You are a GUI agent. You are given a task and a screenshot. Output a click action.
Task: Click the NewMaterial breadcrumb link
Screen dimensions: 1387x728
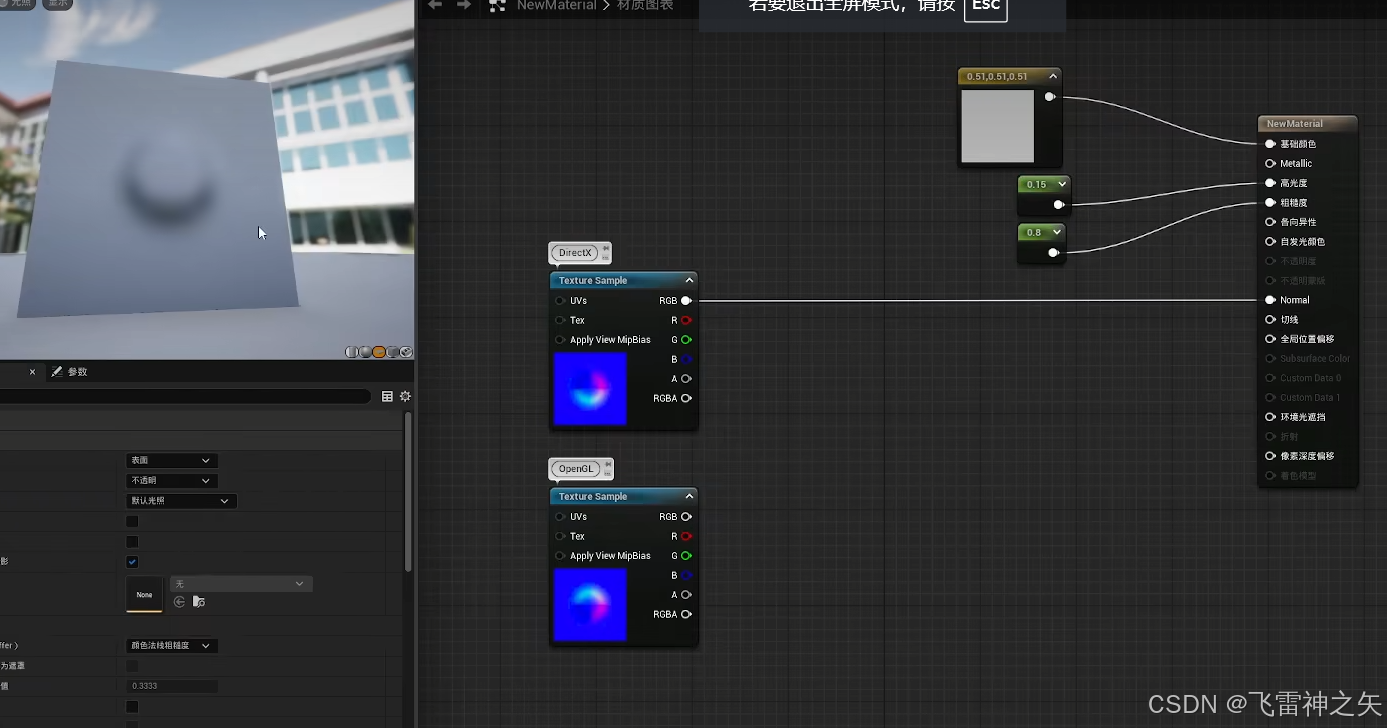[x=556, y=6]
